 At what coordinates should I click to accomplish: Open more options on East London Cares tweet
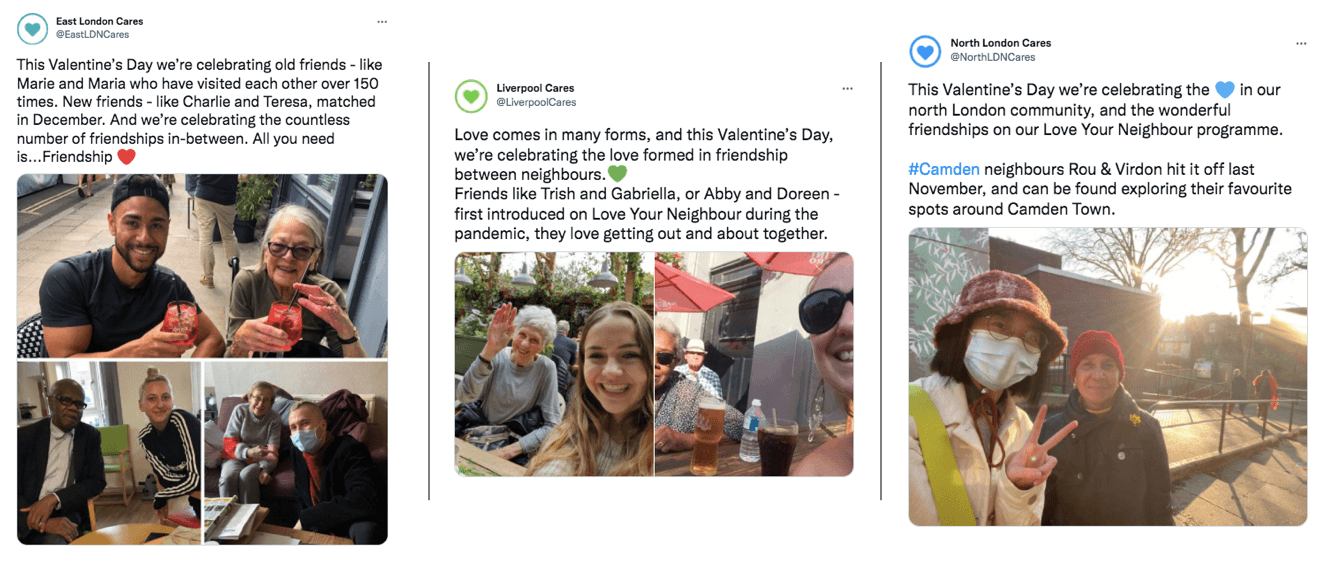point(382,22)
